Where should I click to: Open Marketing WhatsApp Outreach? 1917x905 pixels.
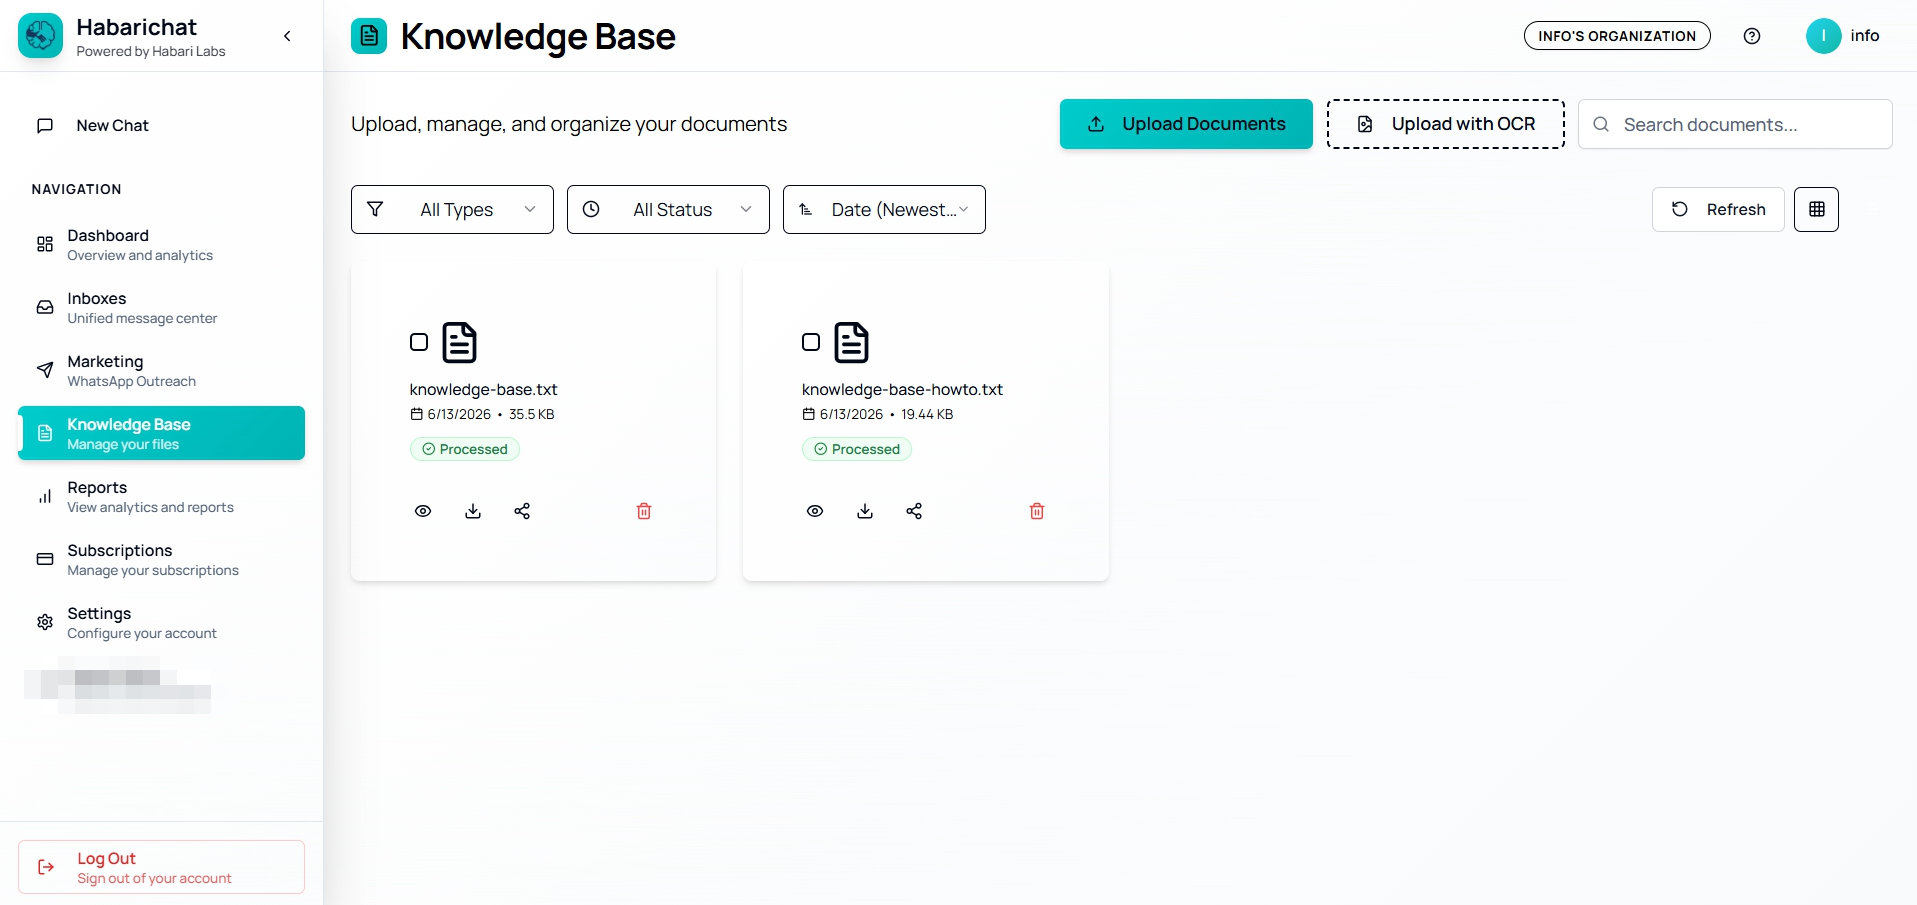pos(161,371)
